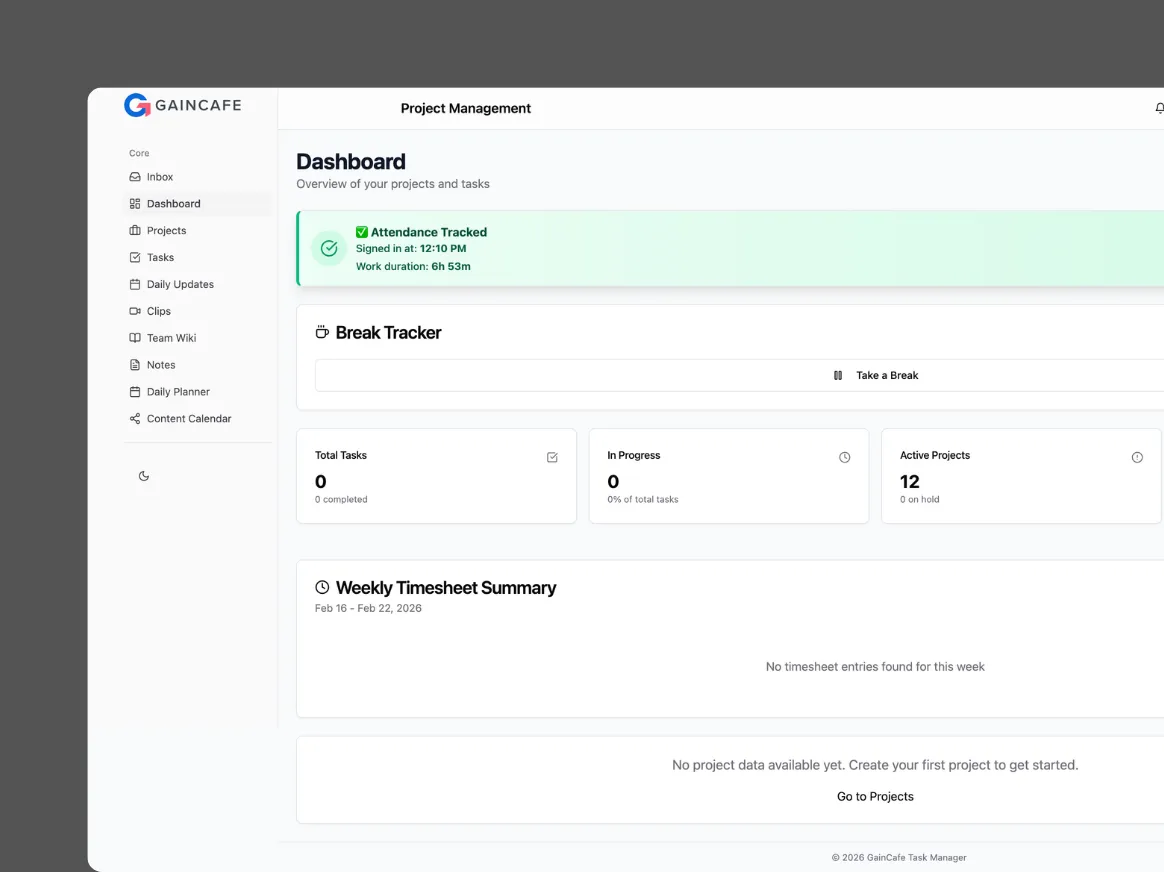
Task: Open Inbox using the envelope icon
Action: tap(134, 176)
